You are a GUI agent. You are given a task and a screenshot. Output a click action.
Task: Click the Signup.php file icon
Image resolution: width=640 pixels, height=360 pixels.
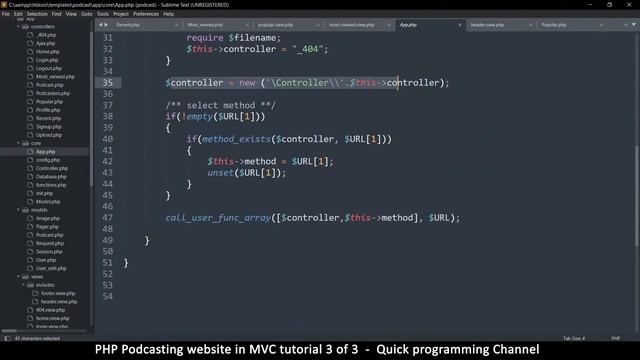click(x=30, y=127)
